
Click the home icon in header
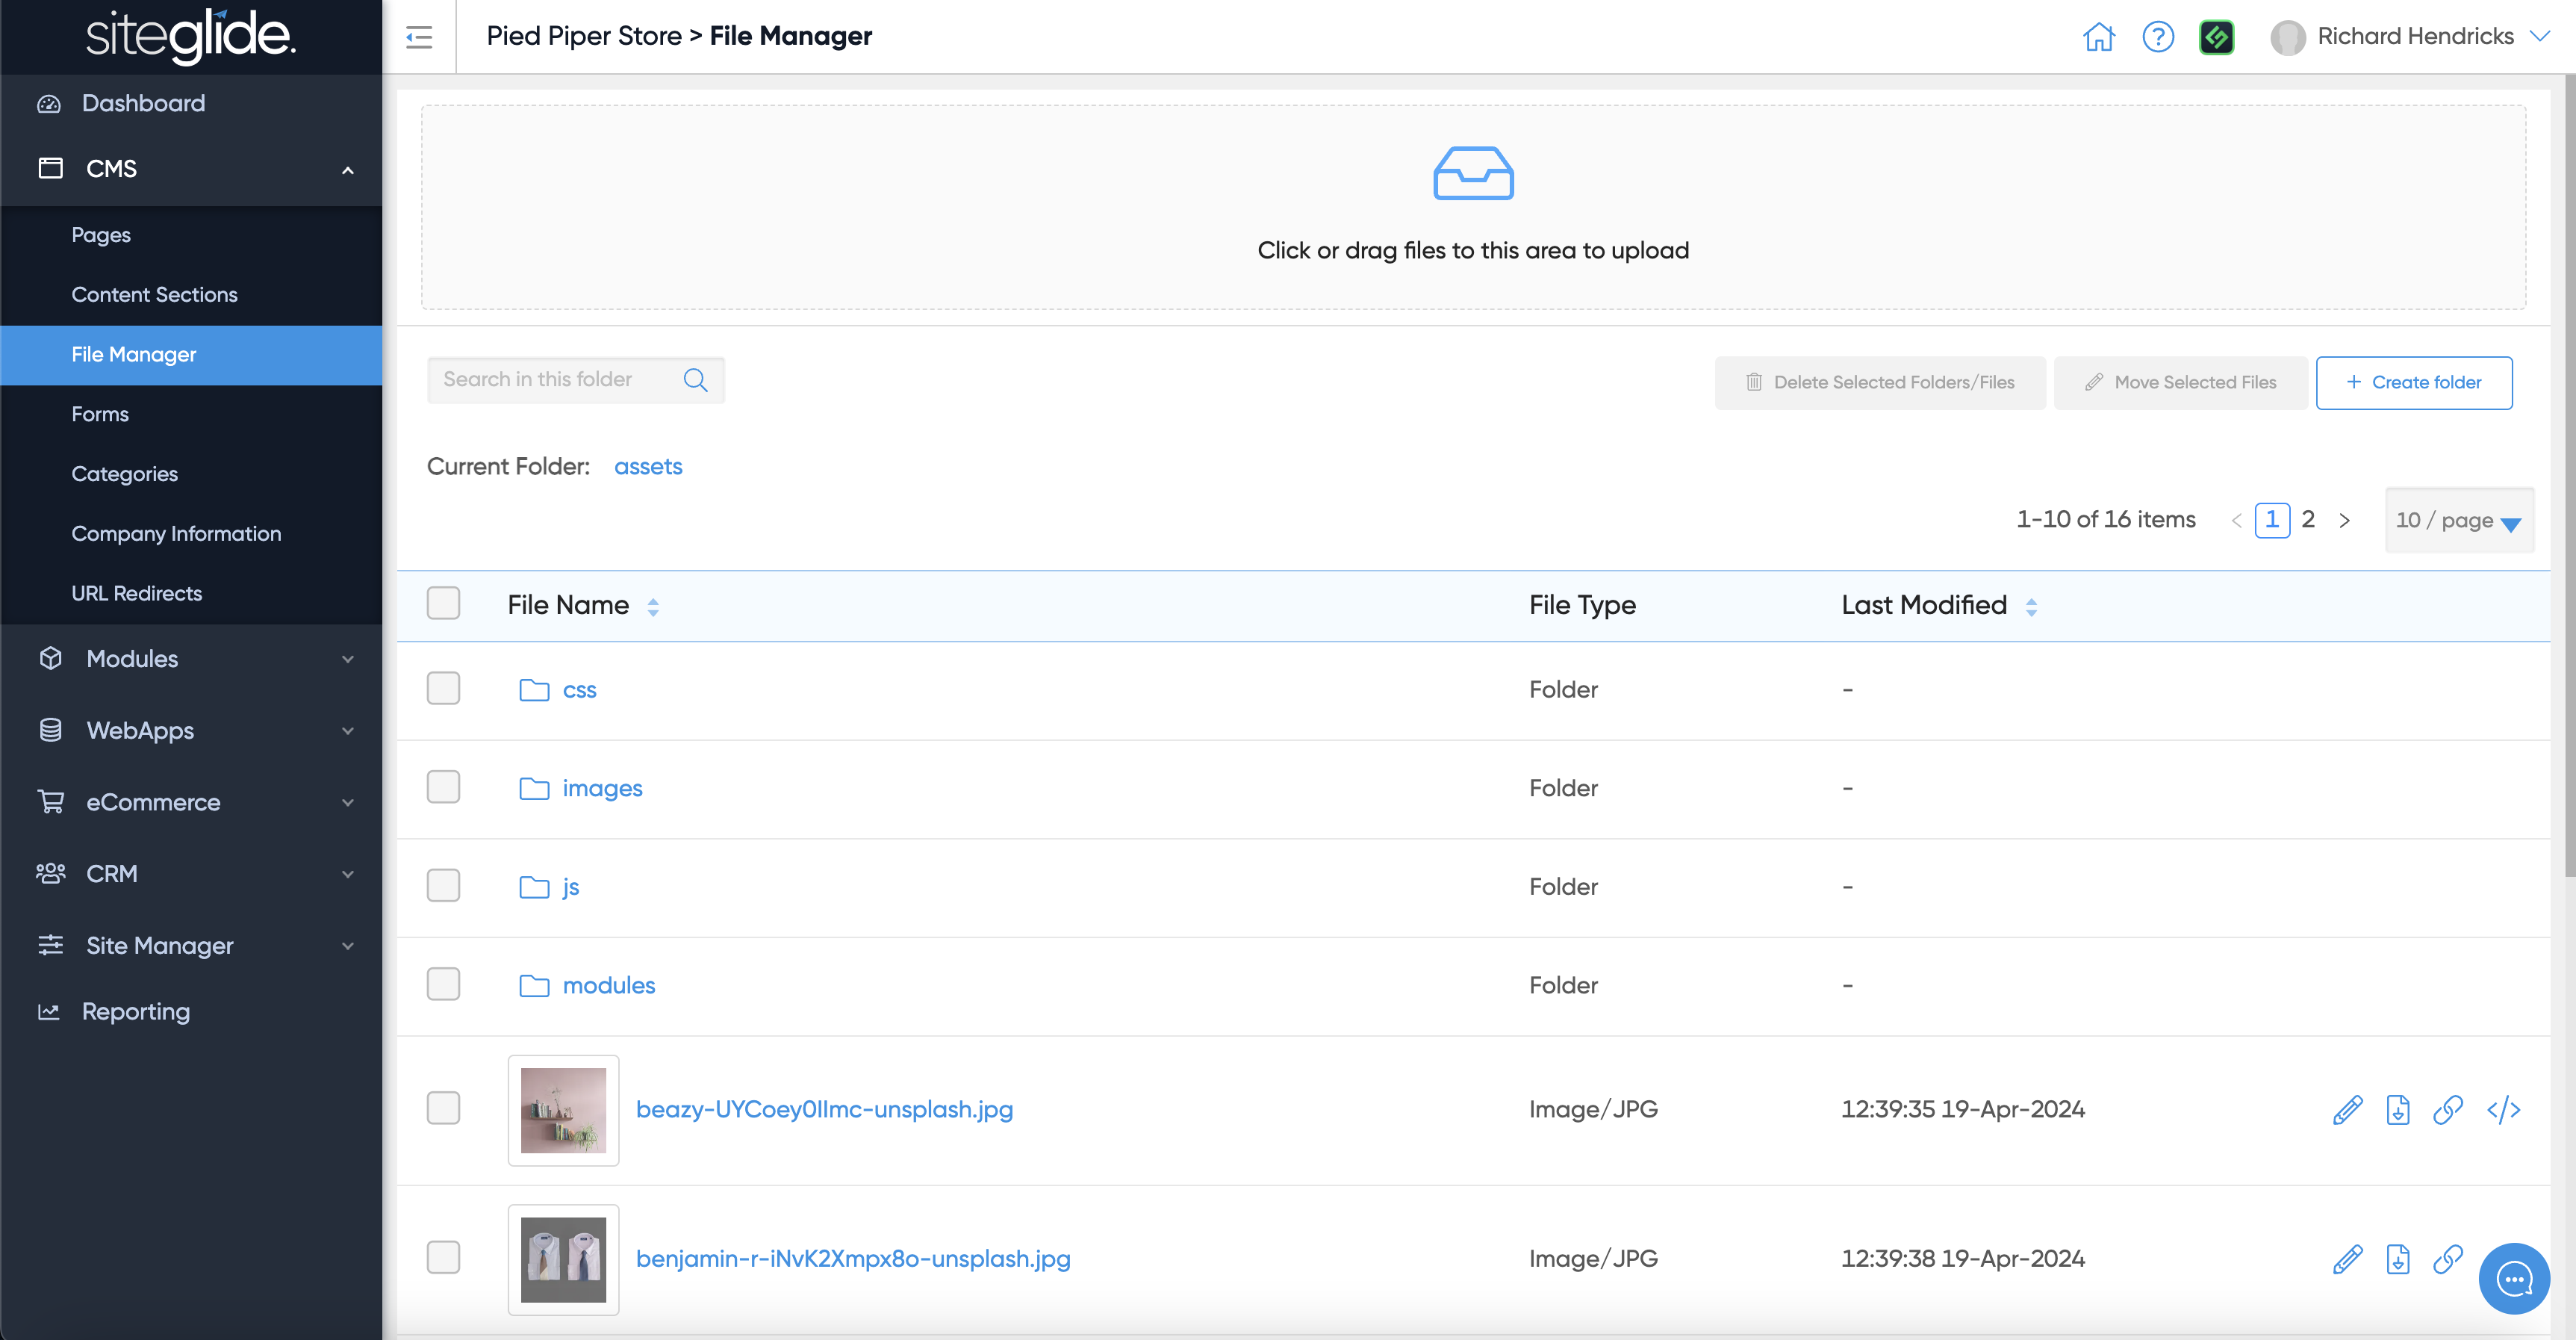point(2098,37)
